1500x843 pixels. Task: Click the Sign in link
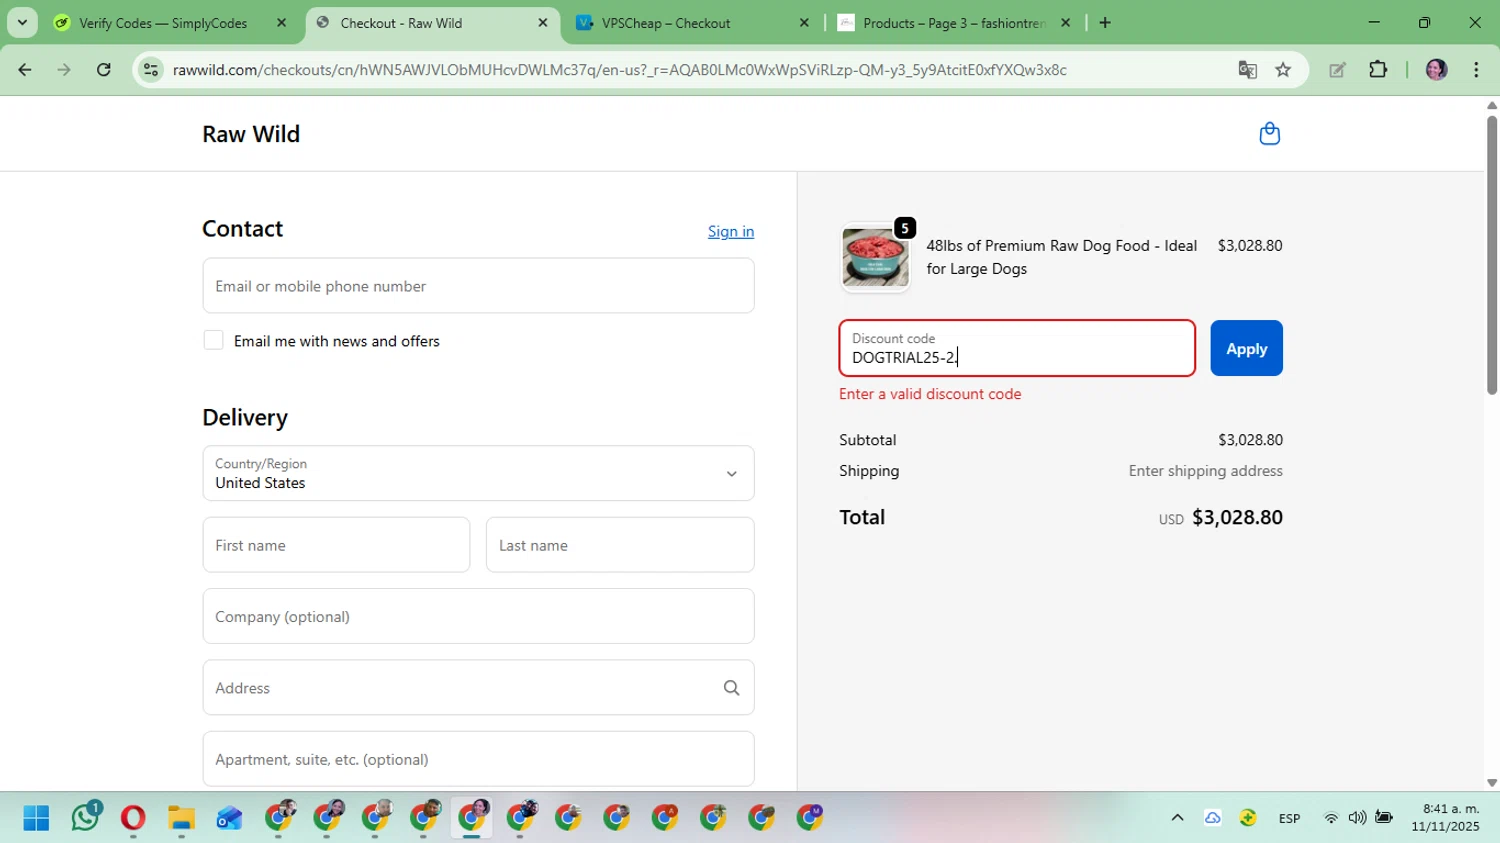(731, 231)
